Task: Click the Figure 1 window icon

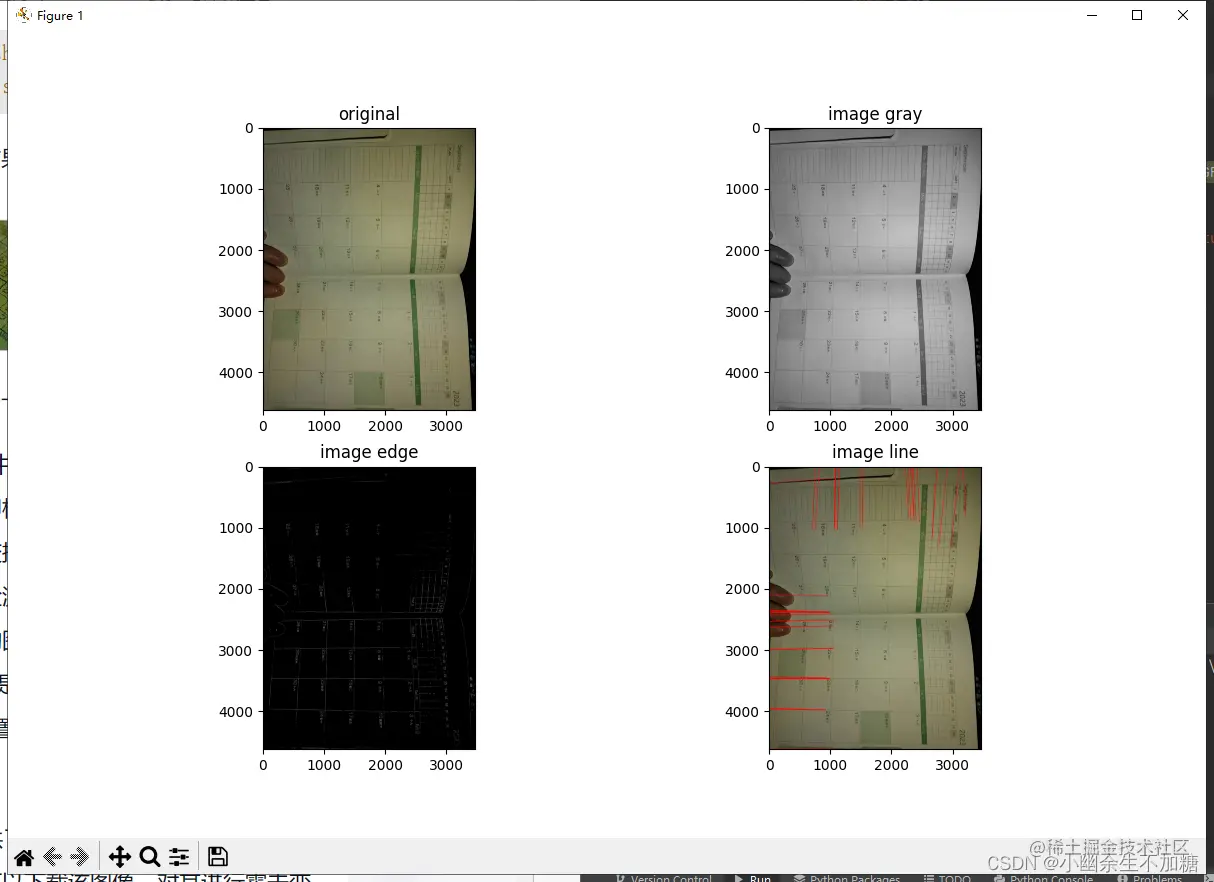Action: [x=24, y=15]
